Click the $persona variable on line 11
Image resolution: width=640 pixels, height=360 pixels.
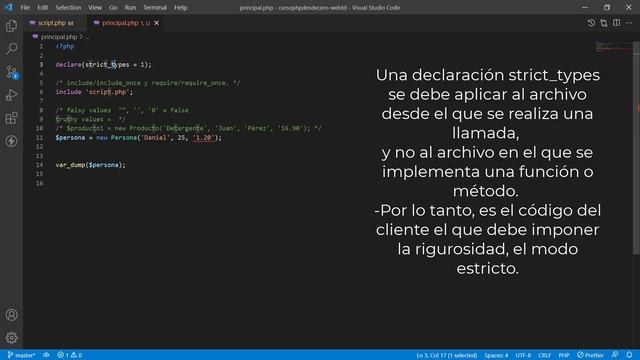tap(70, 138)
